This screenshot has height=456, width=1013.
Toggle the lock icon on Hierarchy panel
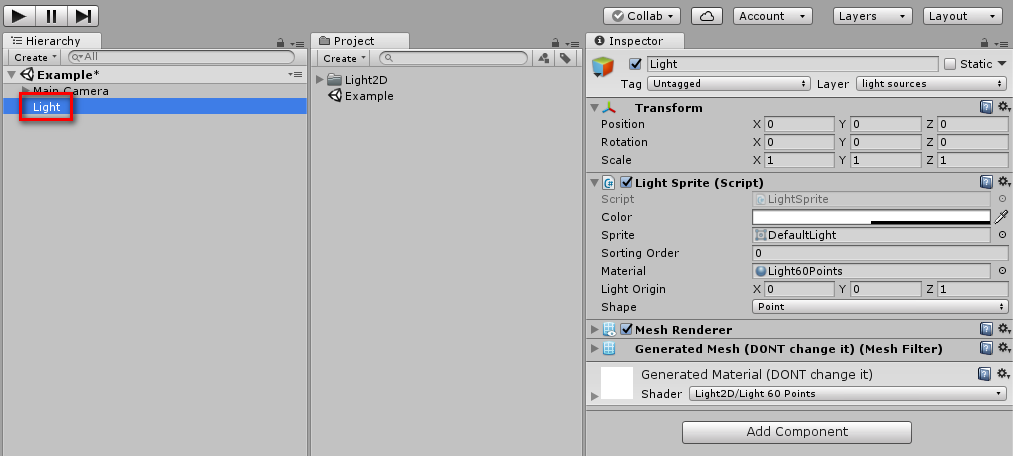coord(280,43)
